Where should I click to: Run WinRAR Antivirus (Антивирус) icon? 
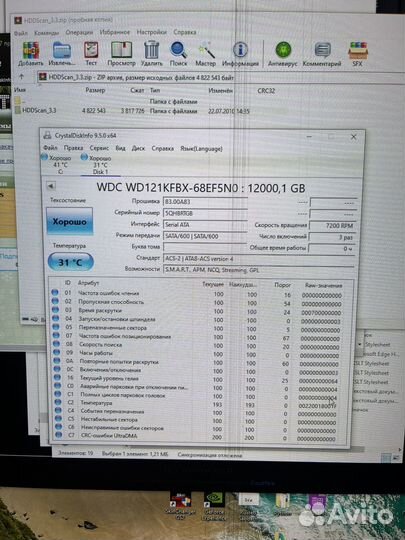(283, 54)
